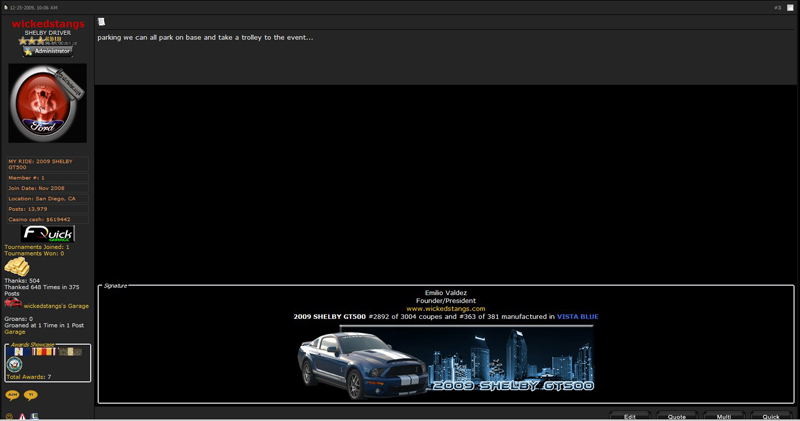Click the 'Tournaments Won: 0' text
The height and width of the screenshot is (421, 800).
click(34, 254)
